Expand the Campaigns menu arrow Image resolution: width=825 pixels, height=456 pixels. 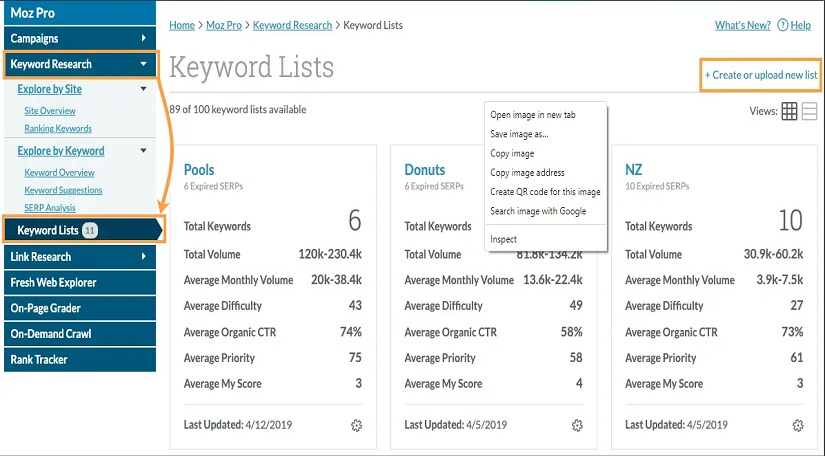pos(144,38)
